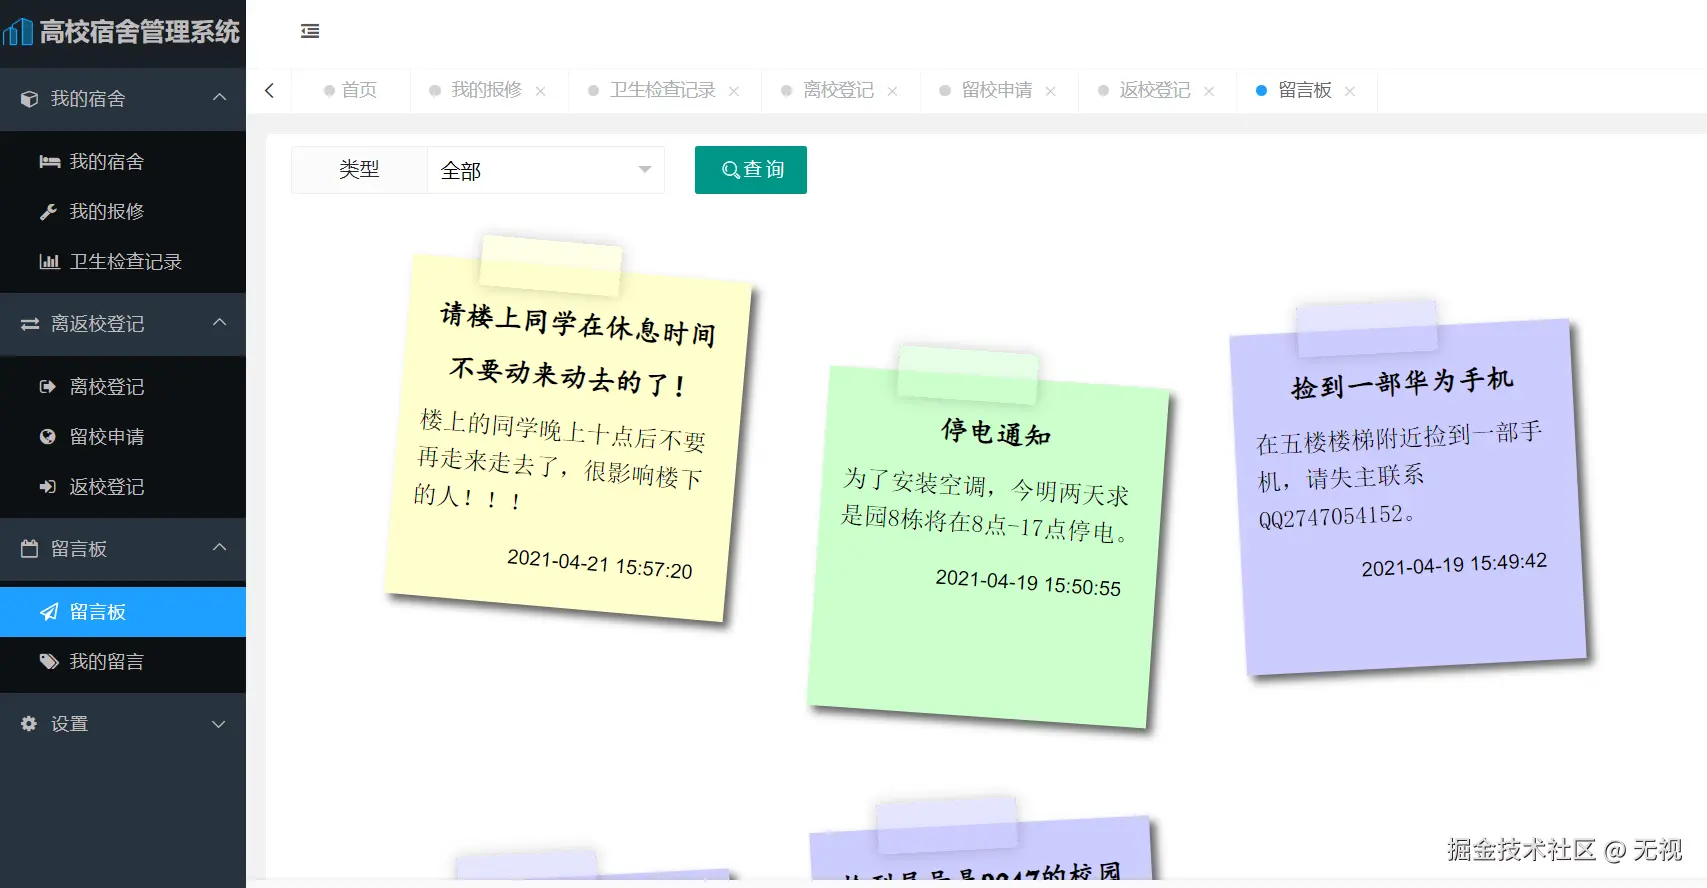
Task: Click the 高校宿舍管理系统 title text
Action: 139,32
